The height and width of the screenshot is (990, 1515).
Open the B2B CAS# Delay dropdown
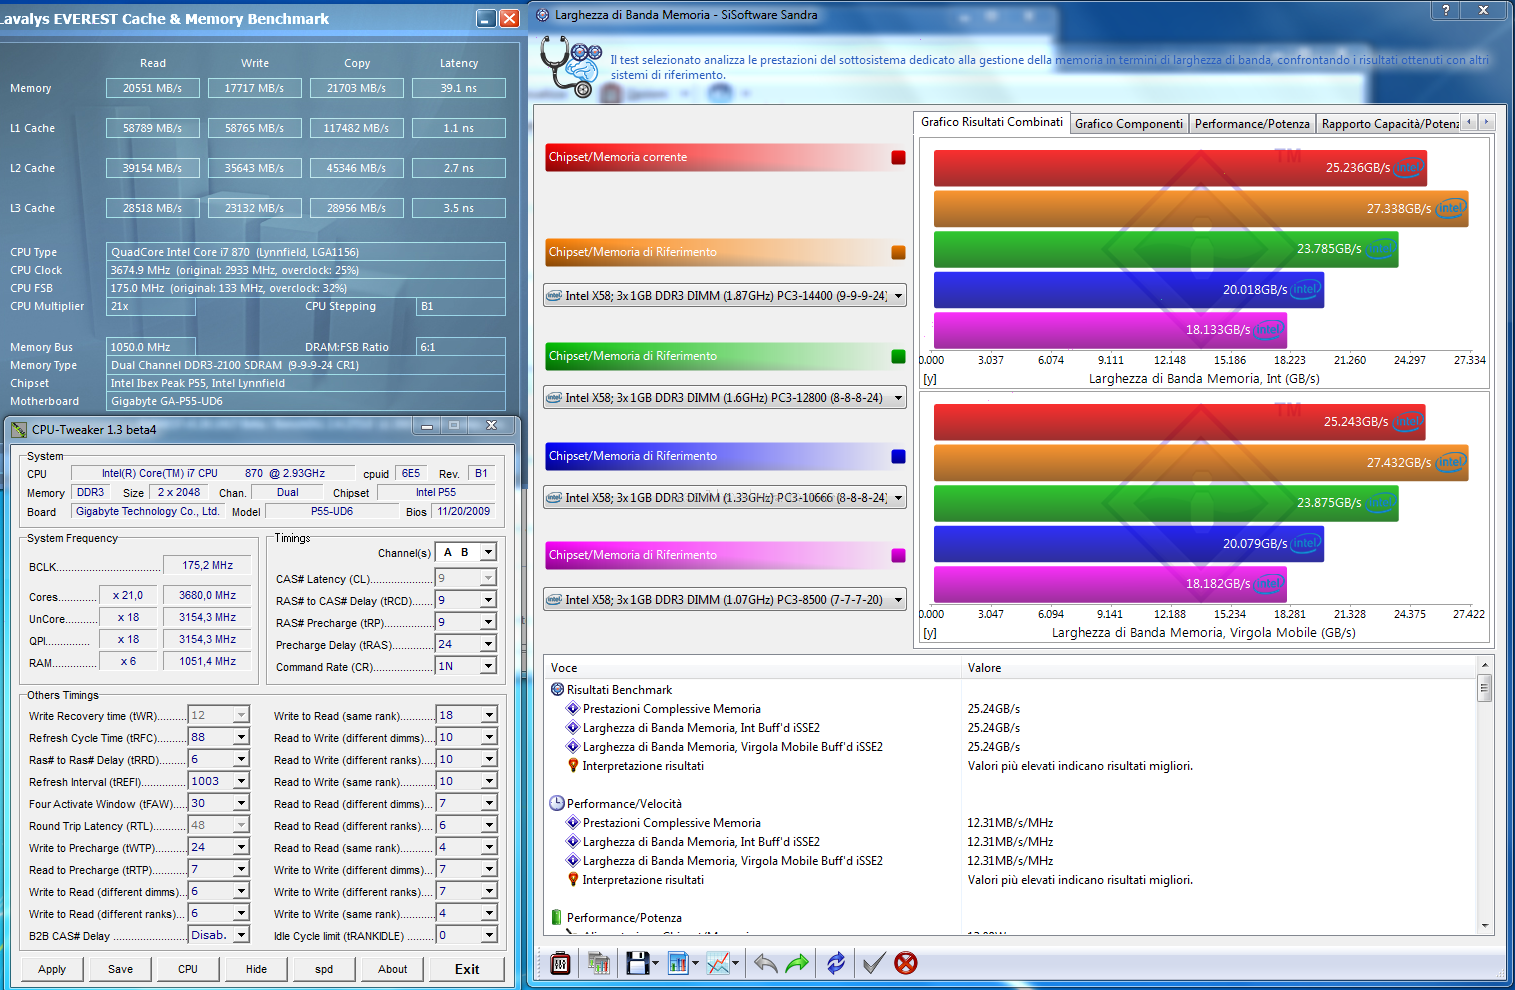click(241, 935)
